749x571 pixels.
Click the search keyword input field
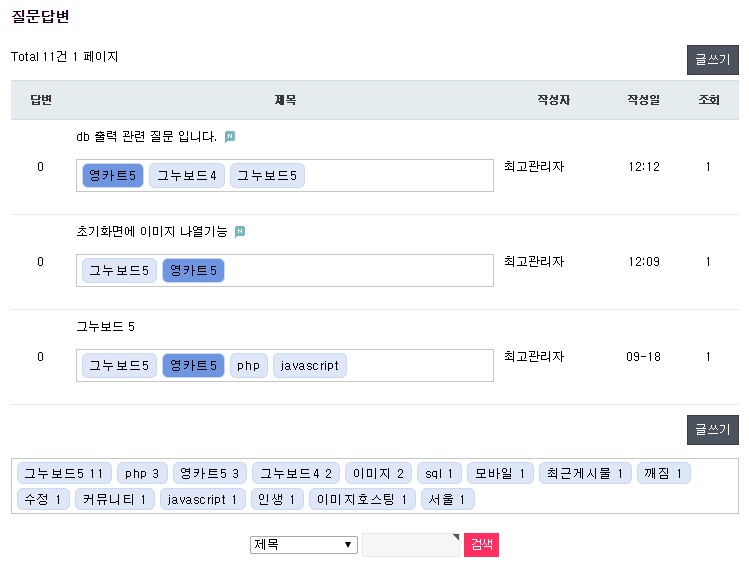[410, 545]
